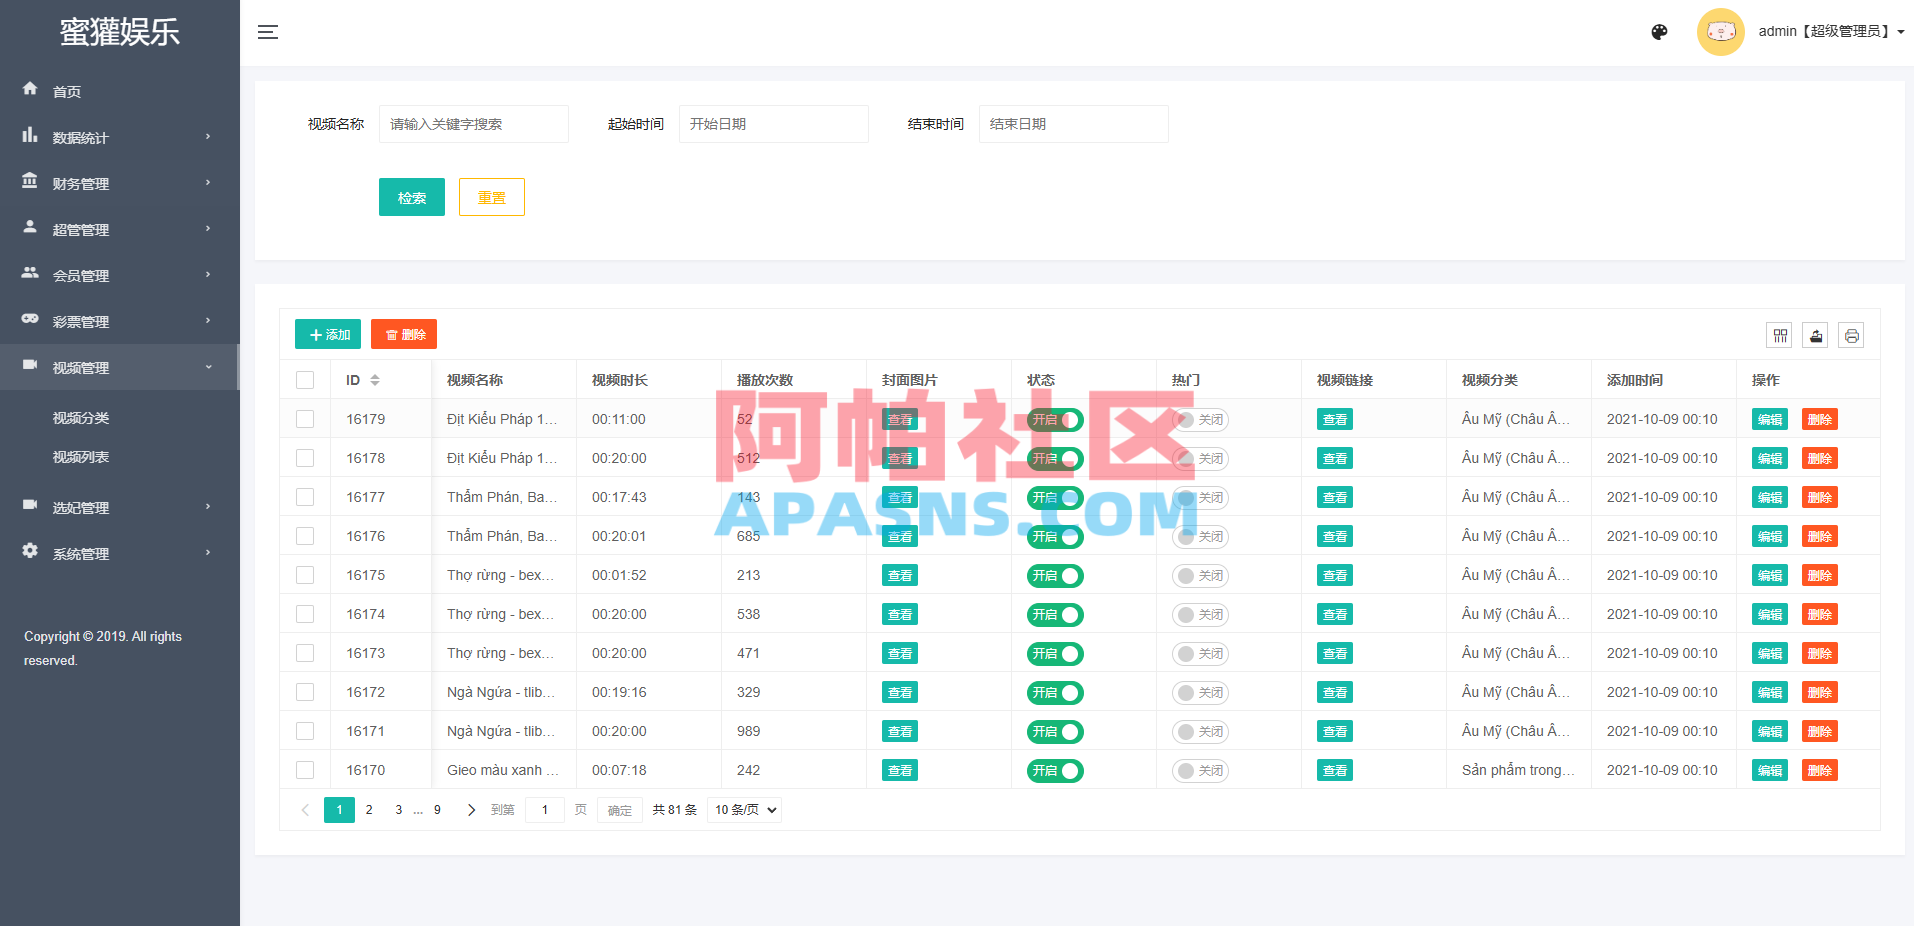Expand the 会员管理 sidebar menu
The image size is (1914, 926).
(x=80, y=275)
